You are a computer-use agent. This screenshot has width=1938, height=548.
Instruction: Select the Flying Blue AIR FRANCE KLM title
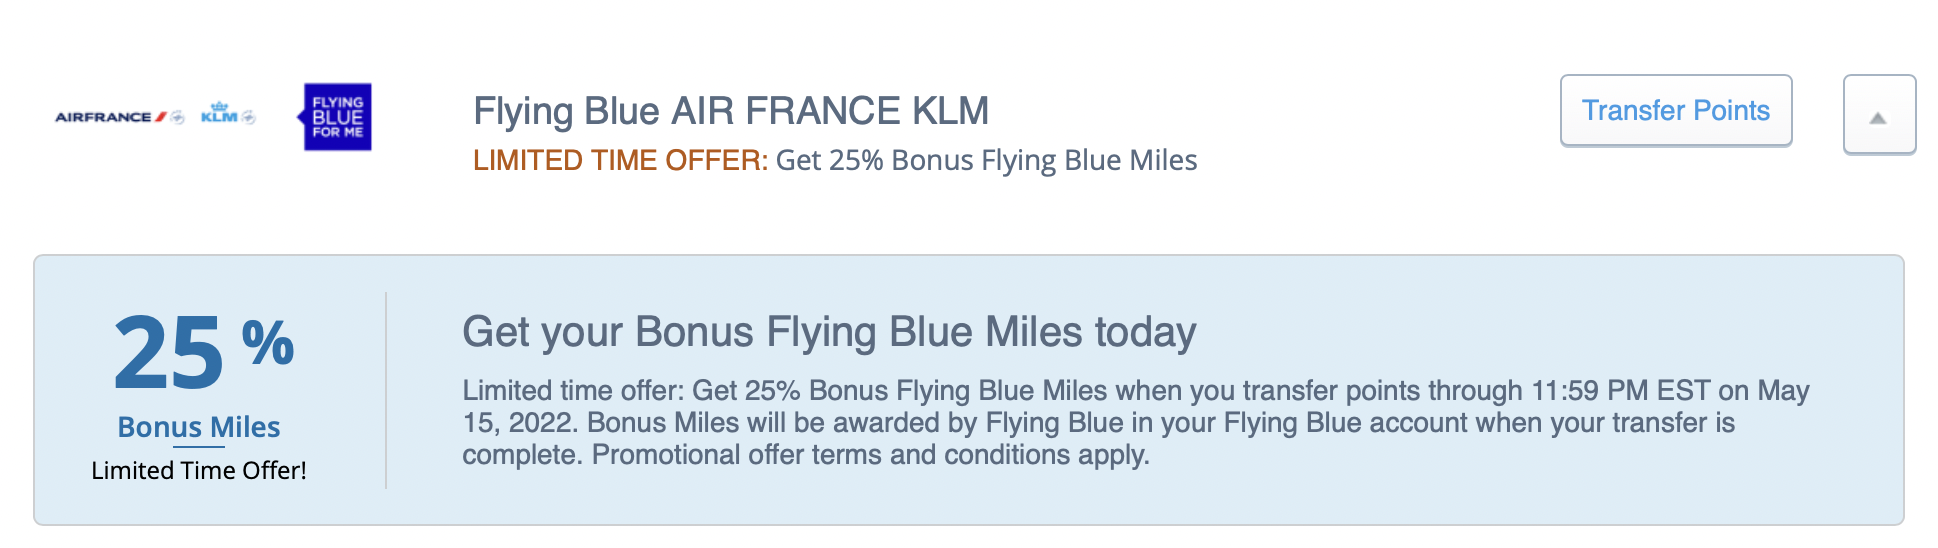click(731, 111)
